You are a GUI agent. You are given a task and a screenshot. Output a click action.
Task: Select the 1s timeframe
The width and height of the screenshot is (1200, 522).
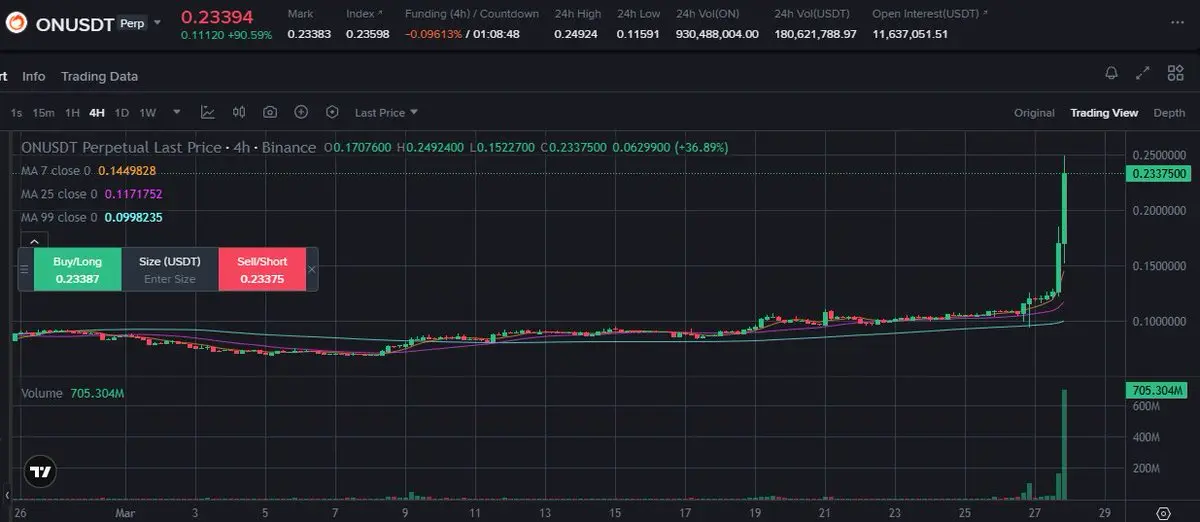click(x=16, y=113)
